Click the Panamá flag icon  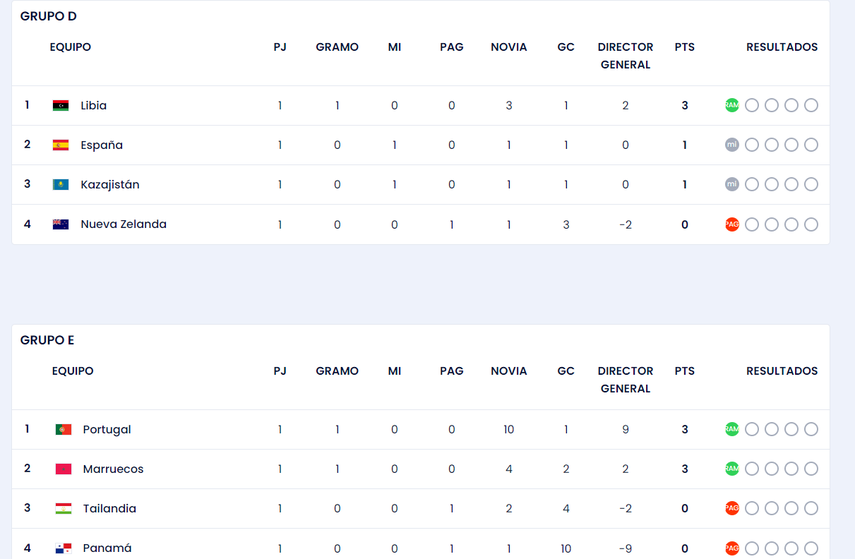click(x=63, y=548)
